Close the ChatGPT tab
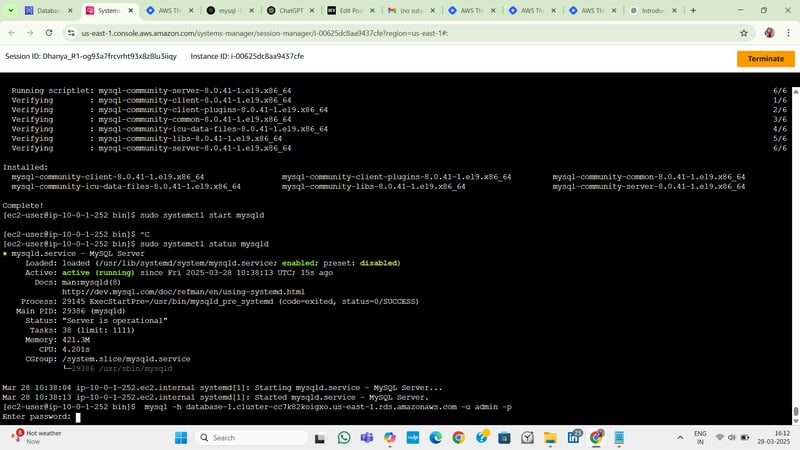The image size is (800, 450). pyautogui.click(x=312, y=10)
